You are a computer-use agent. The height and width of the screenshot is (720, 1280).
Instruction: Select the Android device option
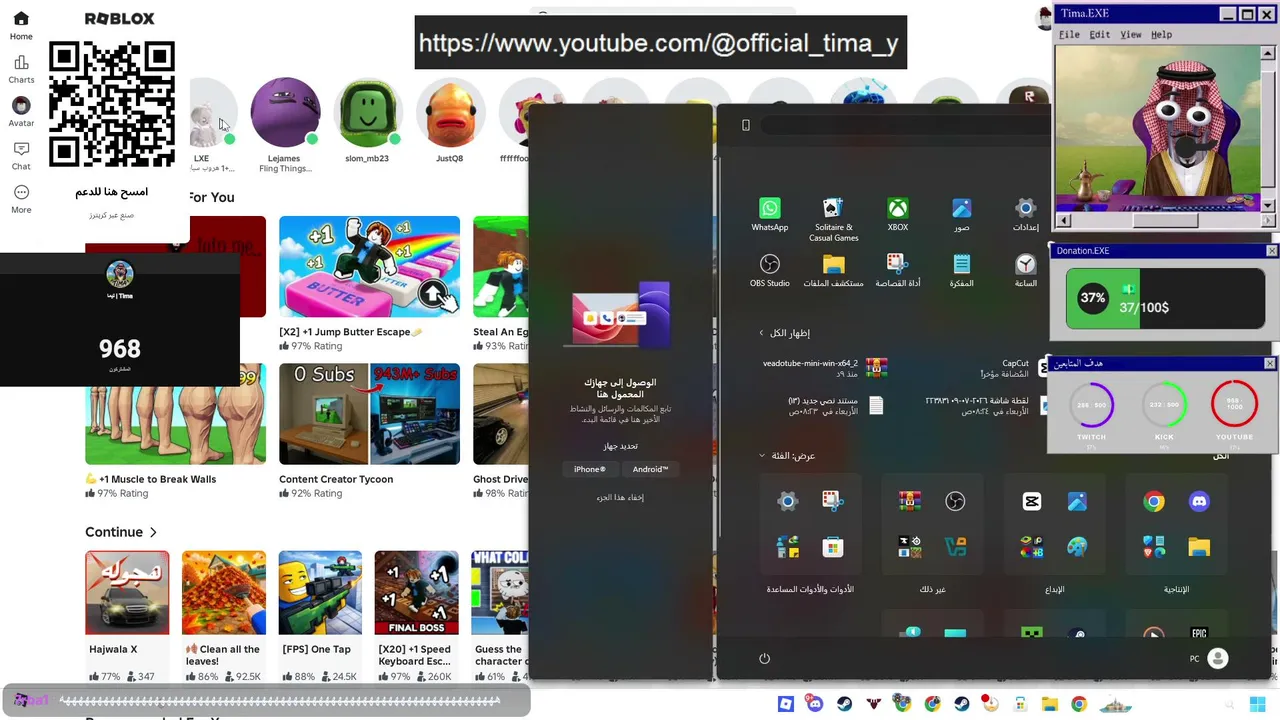coord(650,469)
